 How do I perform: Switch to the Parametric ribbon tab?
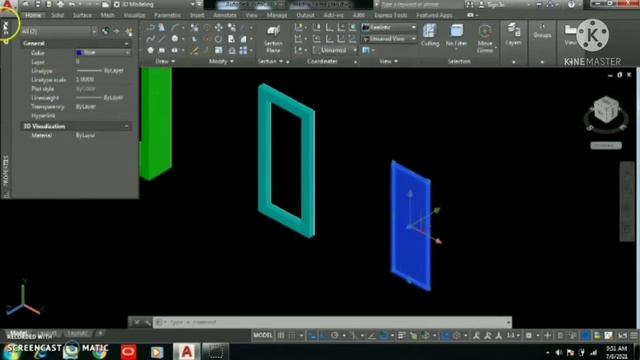click(x=168, y=15)
